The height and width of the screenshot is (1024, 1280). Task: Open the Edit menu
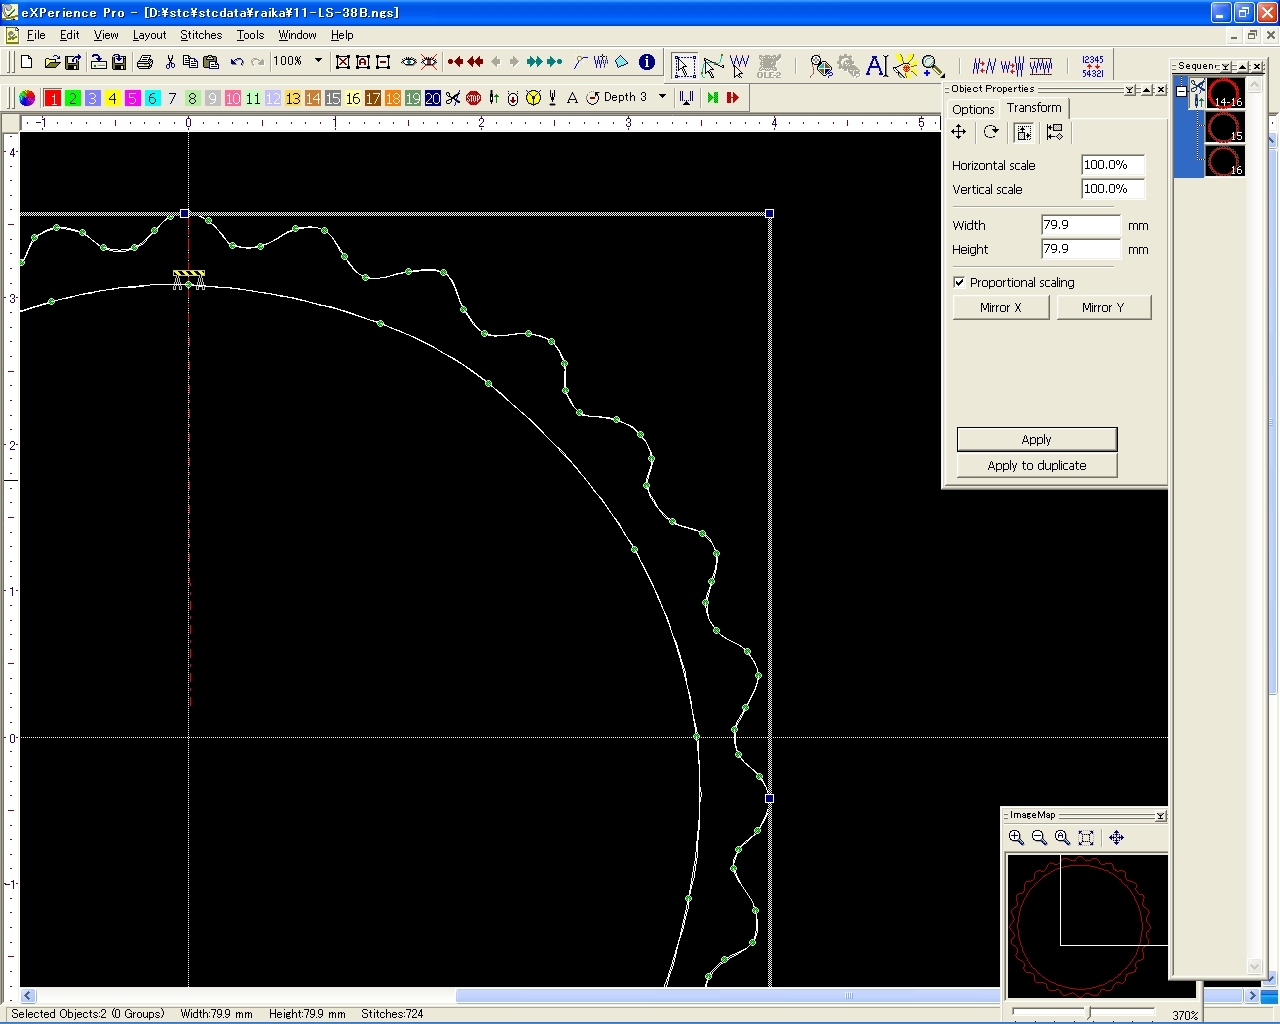click(69, 35)
